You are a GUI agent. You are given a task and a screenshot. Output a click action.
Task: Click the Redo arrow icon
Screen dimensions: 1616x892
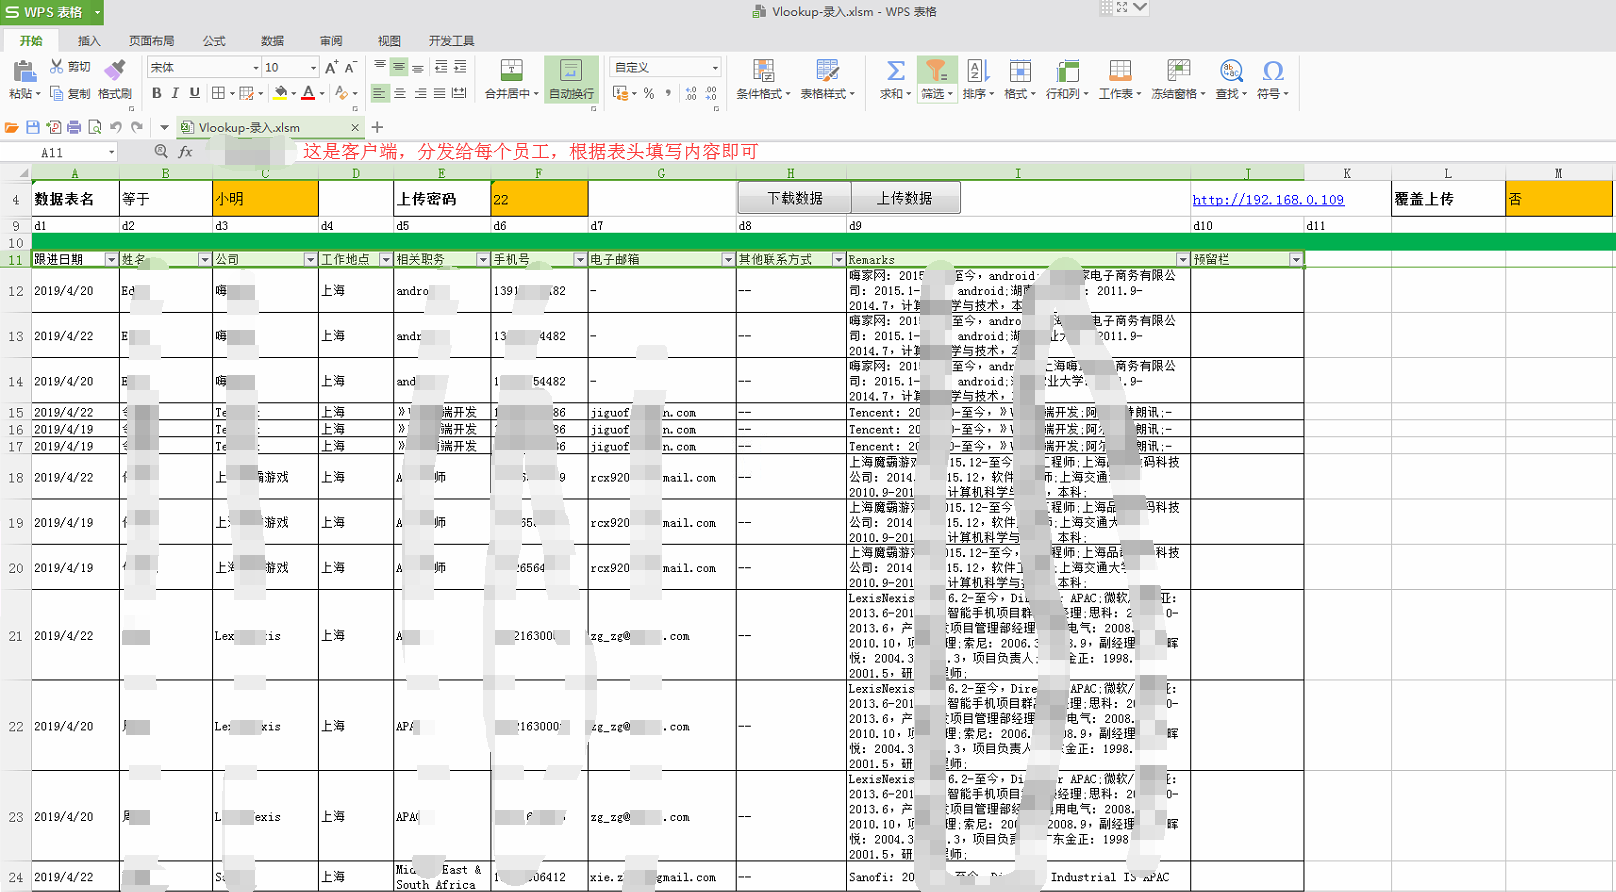coord(137,127)
